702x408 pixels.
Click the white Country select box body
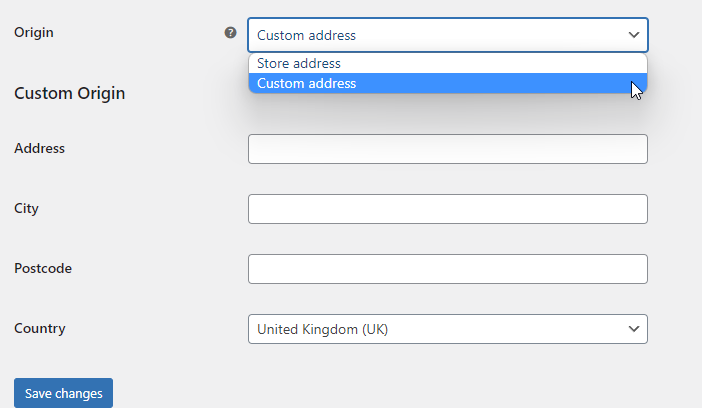[448, 329]
